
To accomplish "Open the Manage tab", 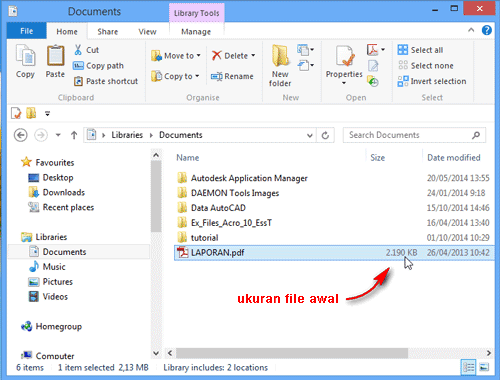I will [196, 32].
